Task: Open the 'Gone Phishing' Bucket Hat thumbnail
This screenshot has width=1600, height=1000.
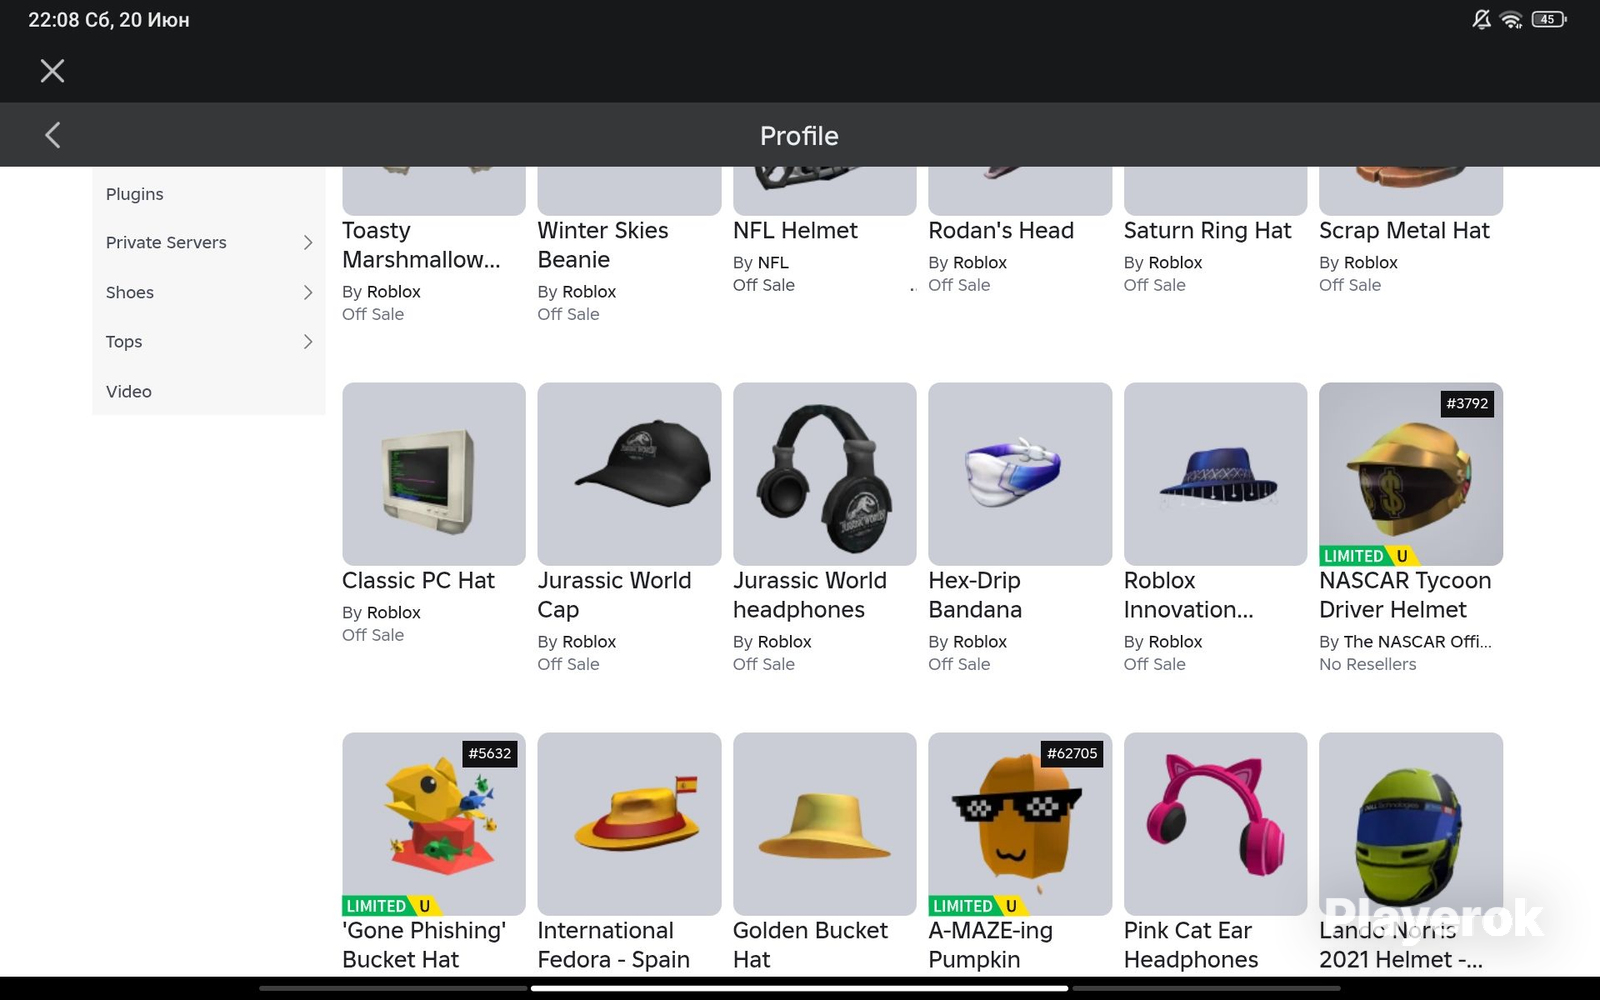Action: [434, 824]
